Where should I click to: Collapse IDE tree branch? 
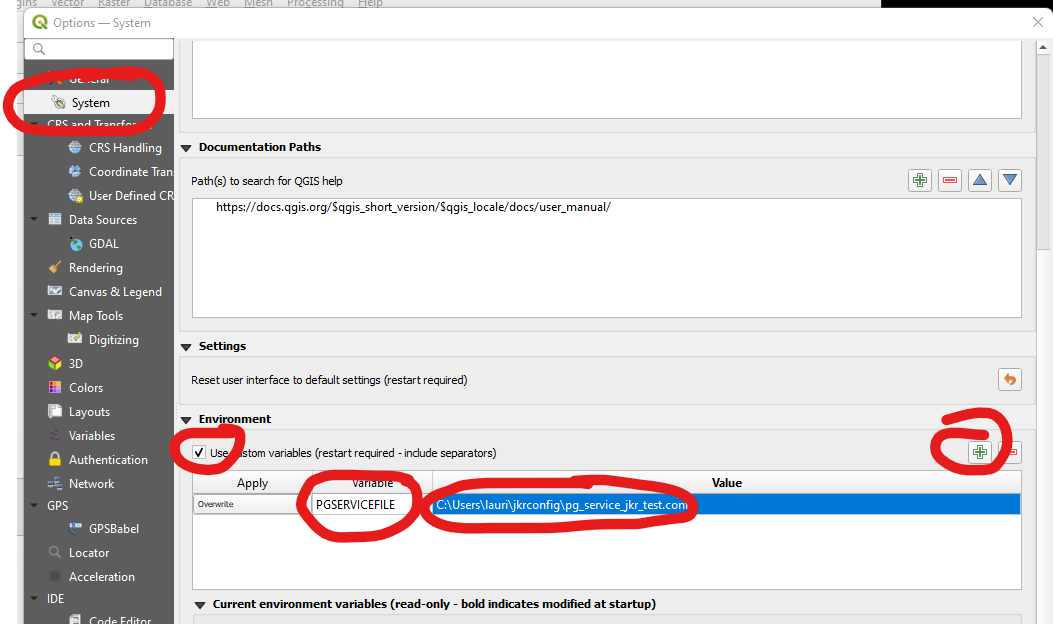[x=34, y=598]
